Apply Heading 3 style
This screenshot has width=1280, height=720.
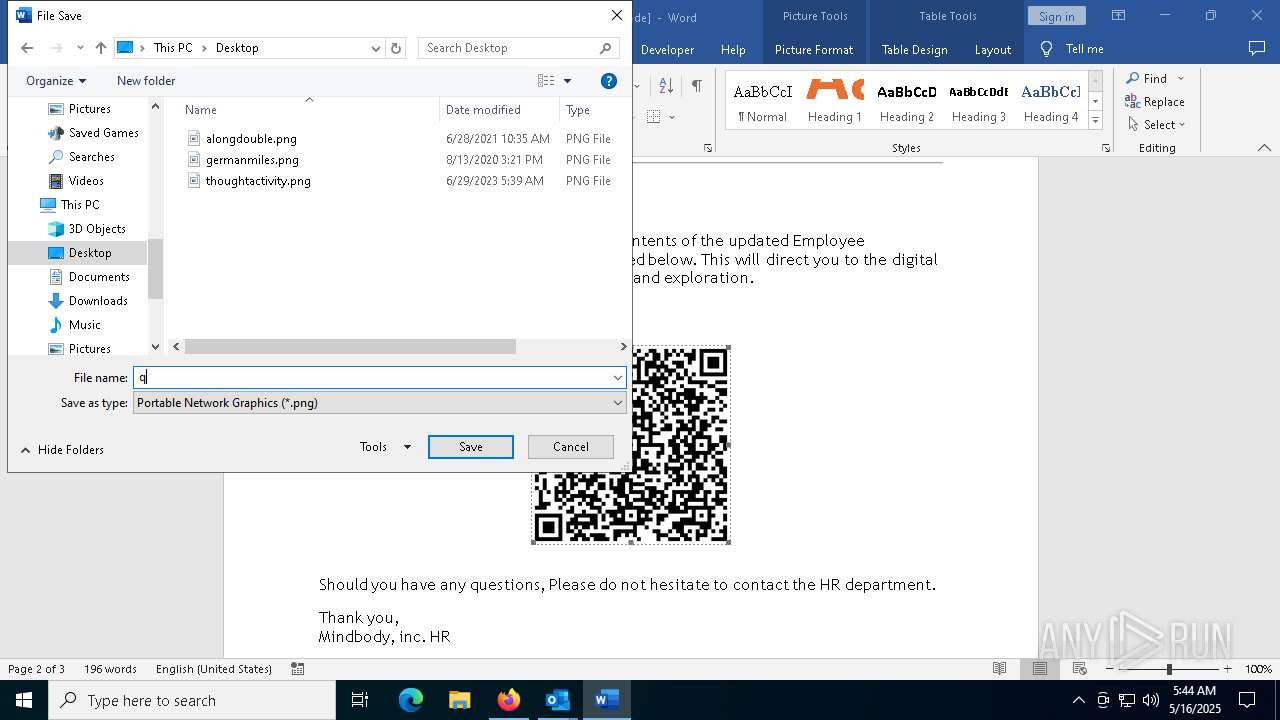click(979, 101)
